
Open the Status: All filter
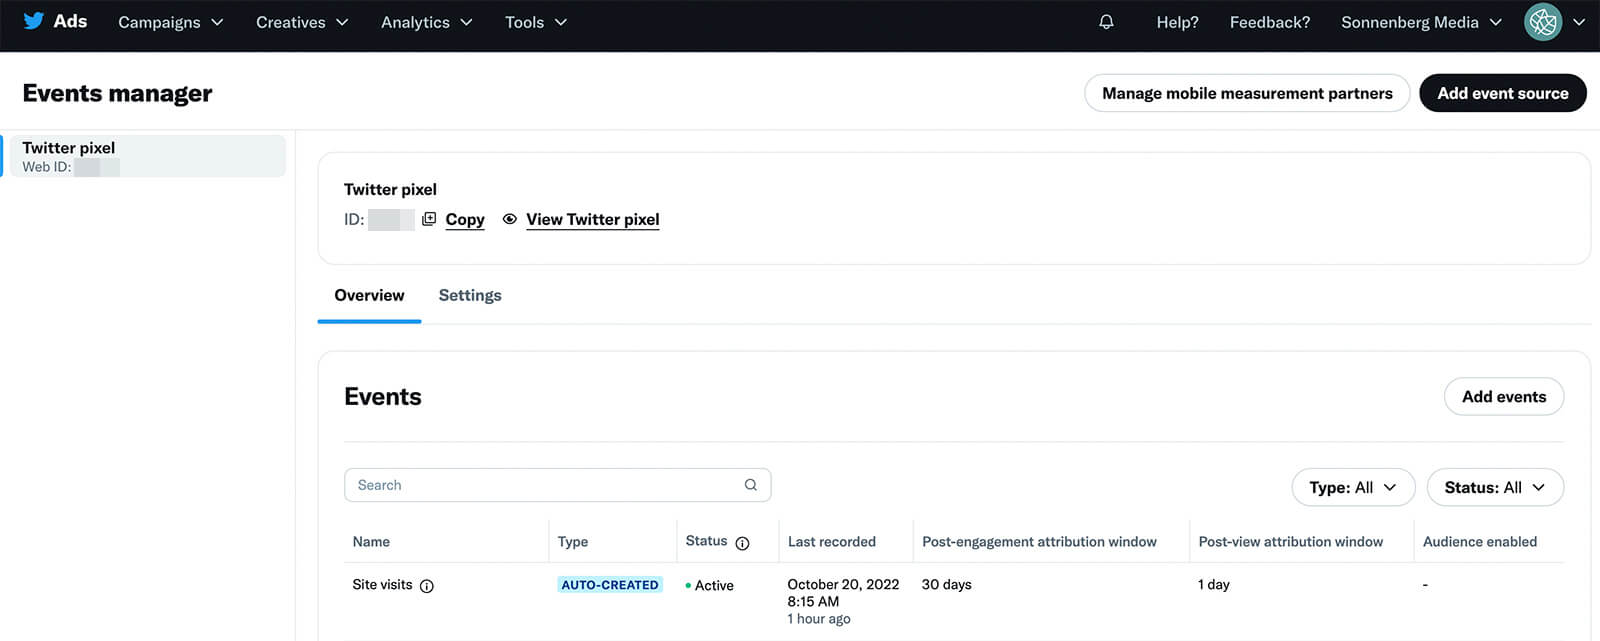[1495, 487]
